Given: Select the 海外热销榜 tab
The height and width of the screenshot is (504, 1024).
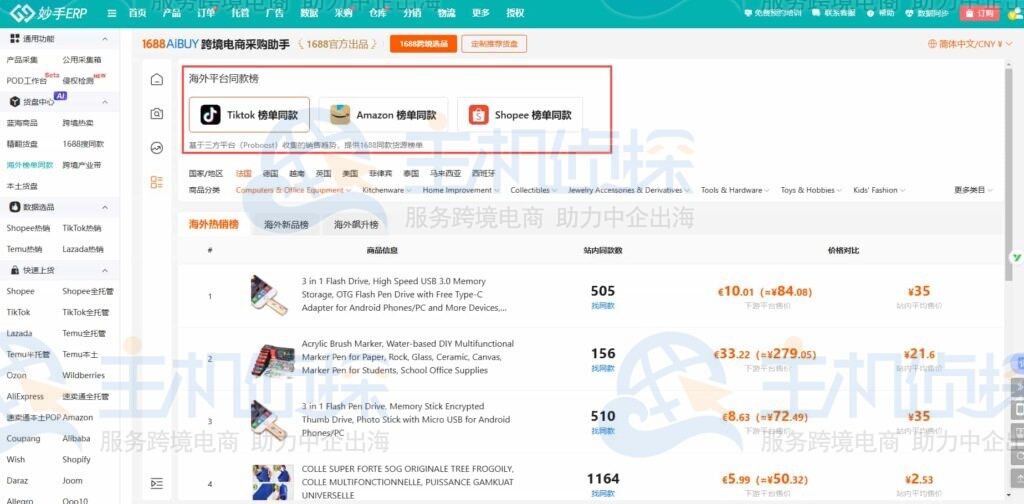Looking at the screenshot, I should [x=214, y=224].
